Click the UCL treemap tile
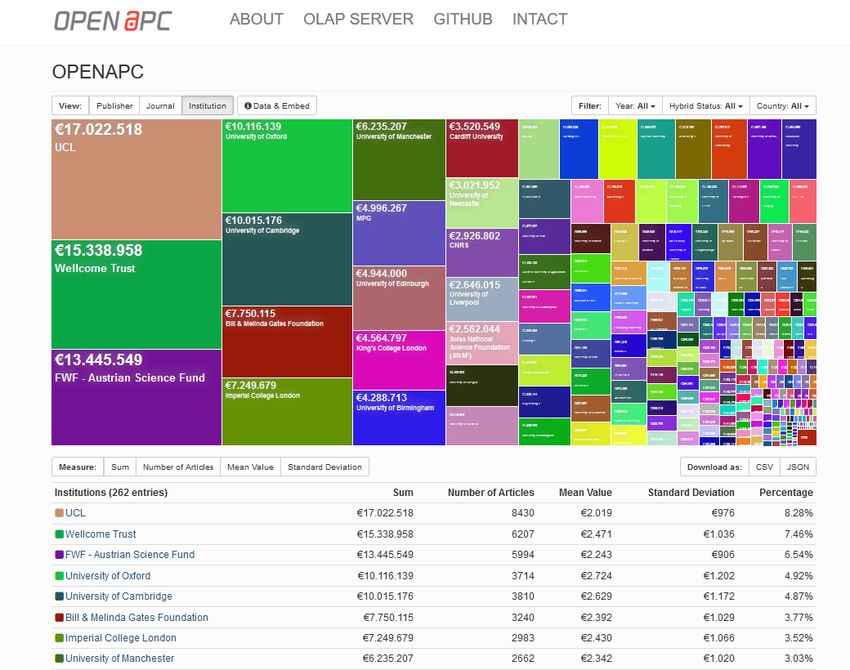Screen dimensions: 850x670 point(136,179)
